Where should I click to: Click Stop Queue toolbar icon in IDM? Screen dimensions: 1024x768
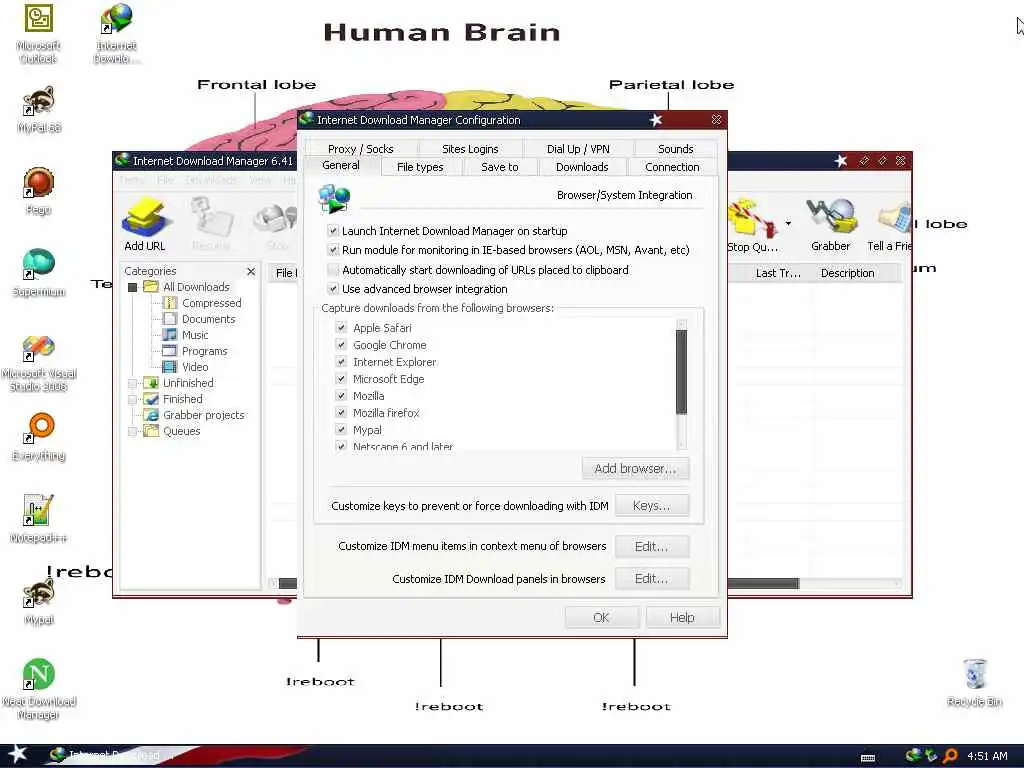coord(752,225)
